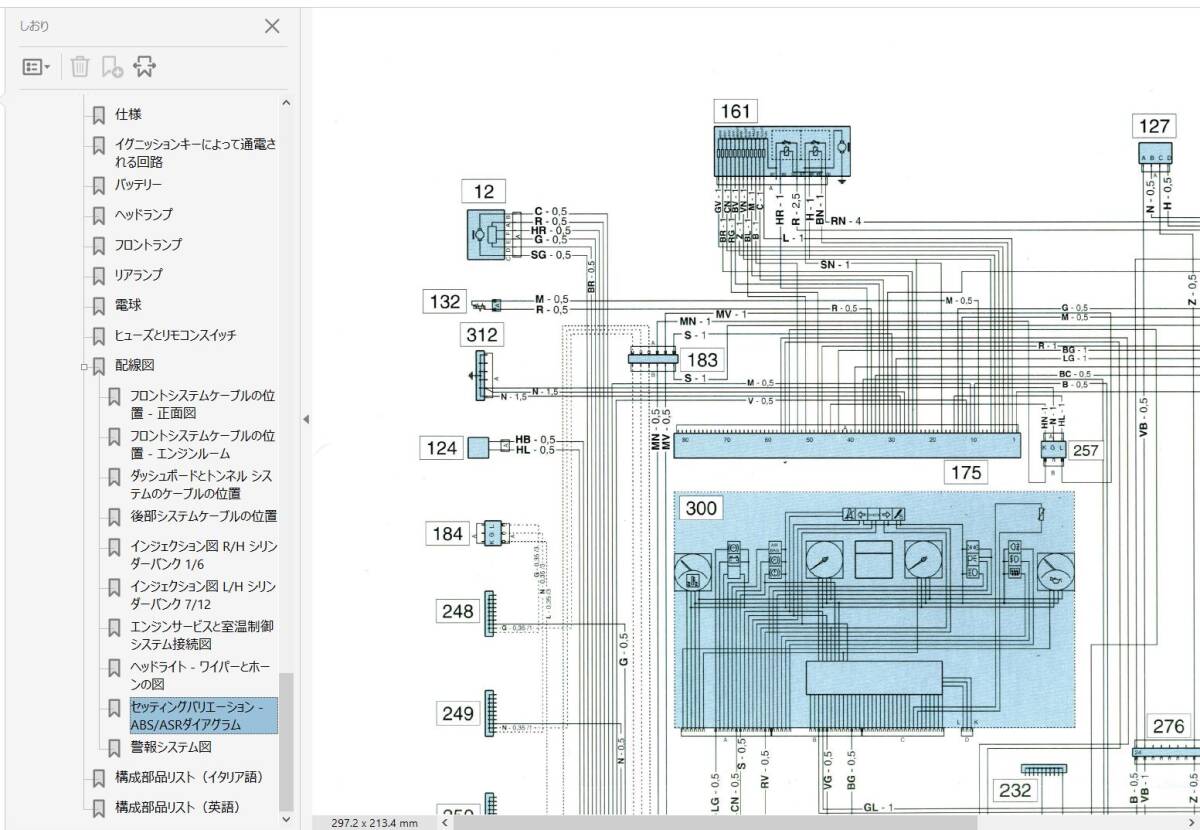Delete selected bookmark with trash icon
This screenshot has width=1200, height=830.
[80, 67]
